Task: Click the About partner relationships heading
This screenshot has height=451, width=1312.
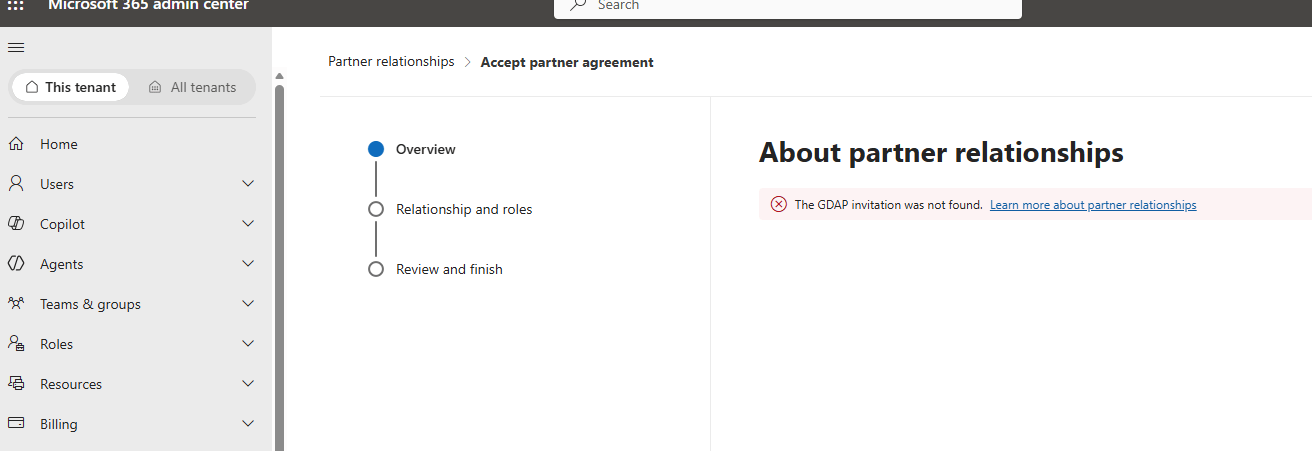Action: [x=941, y=152]
